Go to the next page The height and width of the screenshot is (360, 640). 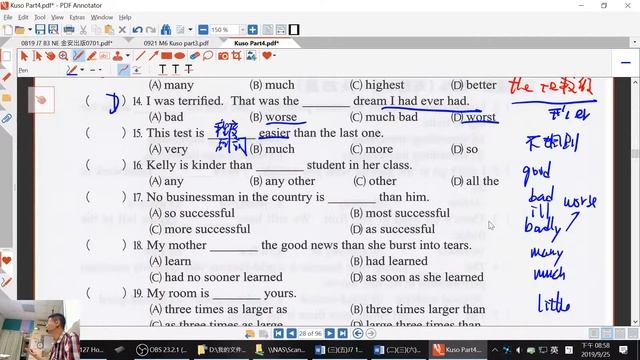pyautogui.click(x=329, y=333)
